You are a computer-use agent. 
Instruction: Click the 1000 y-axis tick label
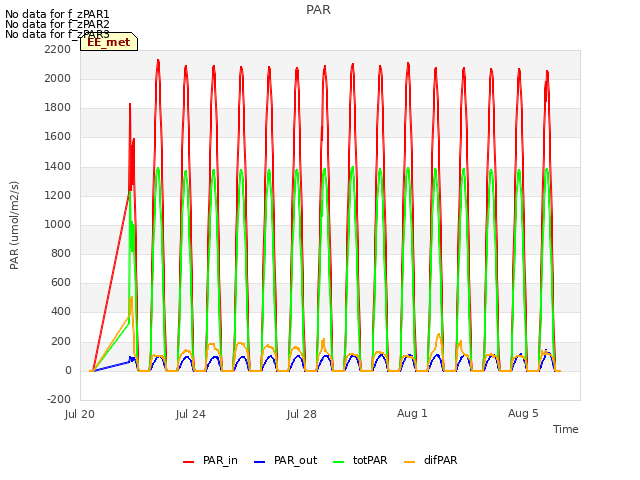click(58, 224)
